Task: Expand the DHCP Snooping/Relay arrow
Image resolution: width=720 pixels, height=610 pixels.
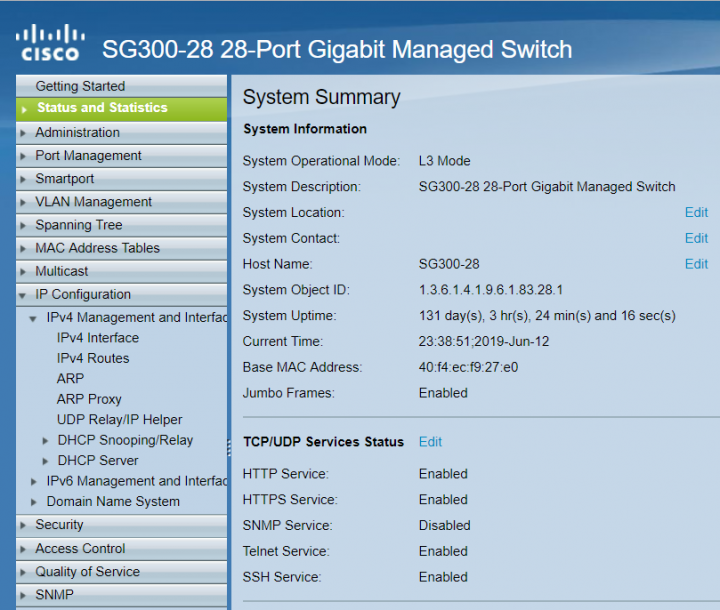Action: point(45,441)
